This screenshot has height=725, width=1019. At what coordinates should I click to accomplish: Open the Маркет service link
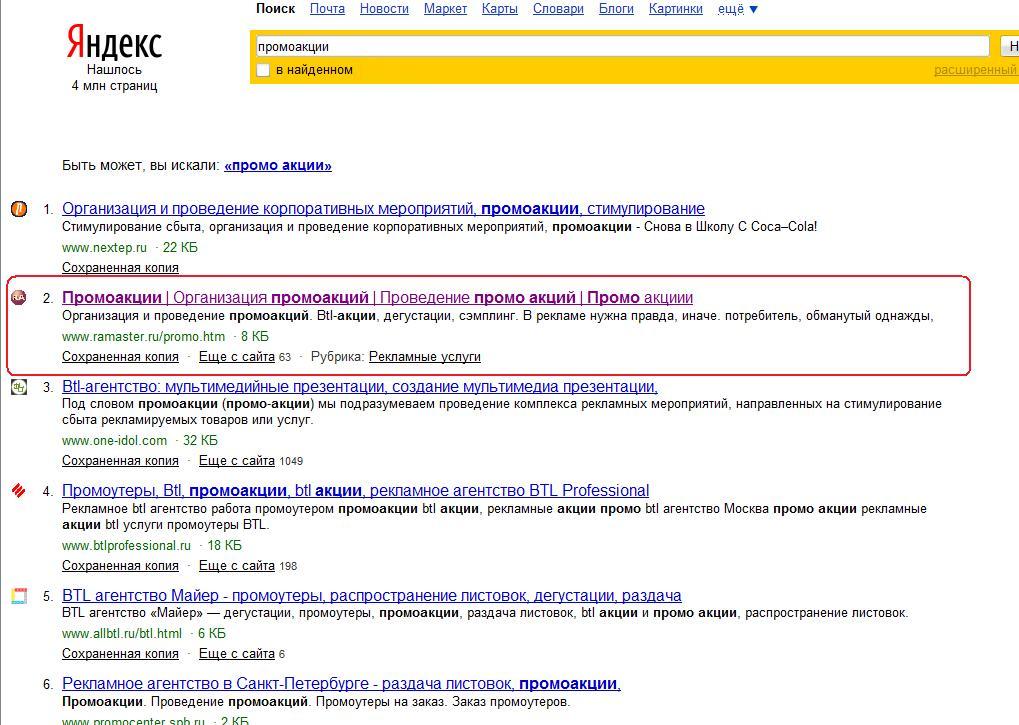[x=445, y=9]
